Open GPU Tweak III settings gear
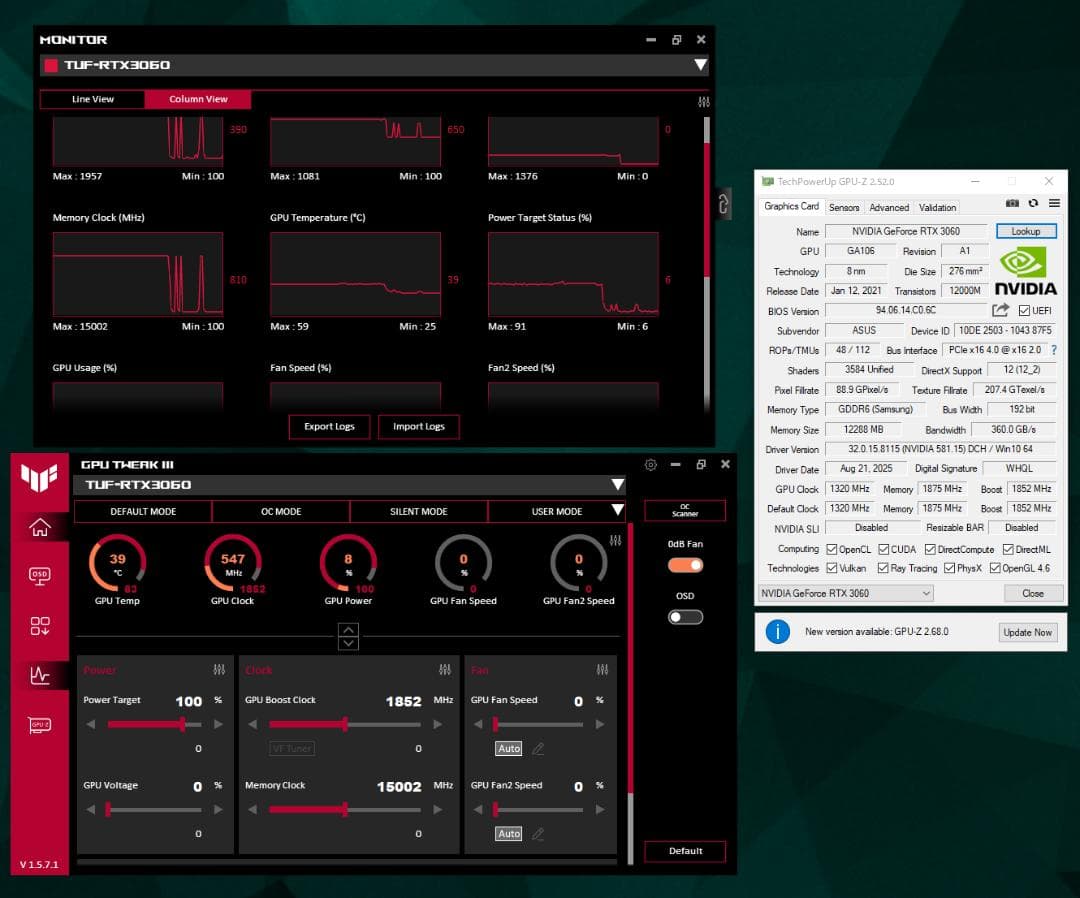 click(651, 464)
